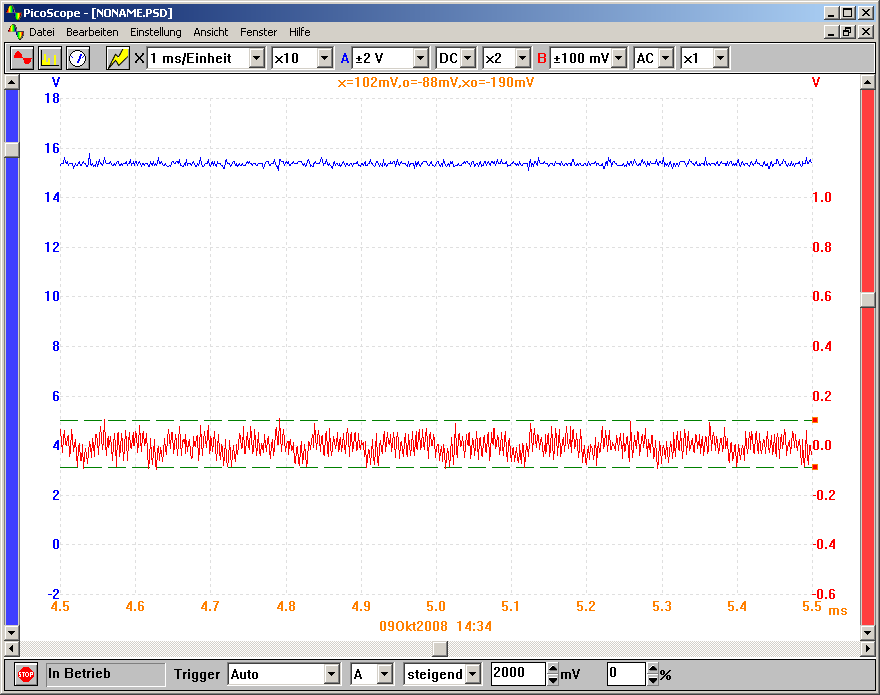The image size is (880, 695).
Task: Increase the trigger level in mV using up arrow
Action: point(553,668)
